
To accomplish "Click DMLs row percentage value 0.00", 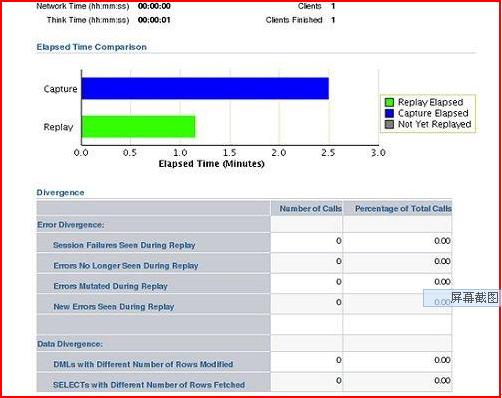I will click(x=442, y=360).
